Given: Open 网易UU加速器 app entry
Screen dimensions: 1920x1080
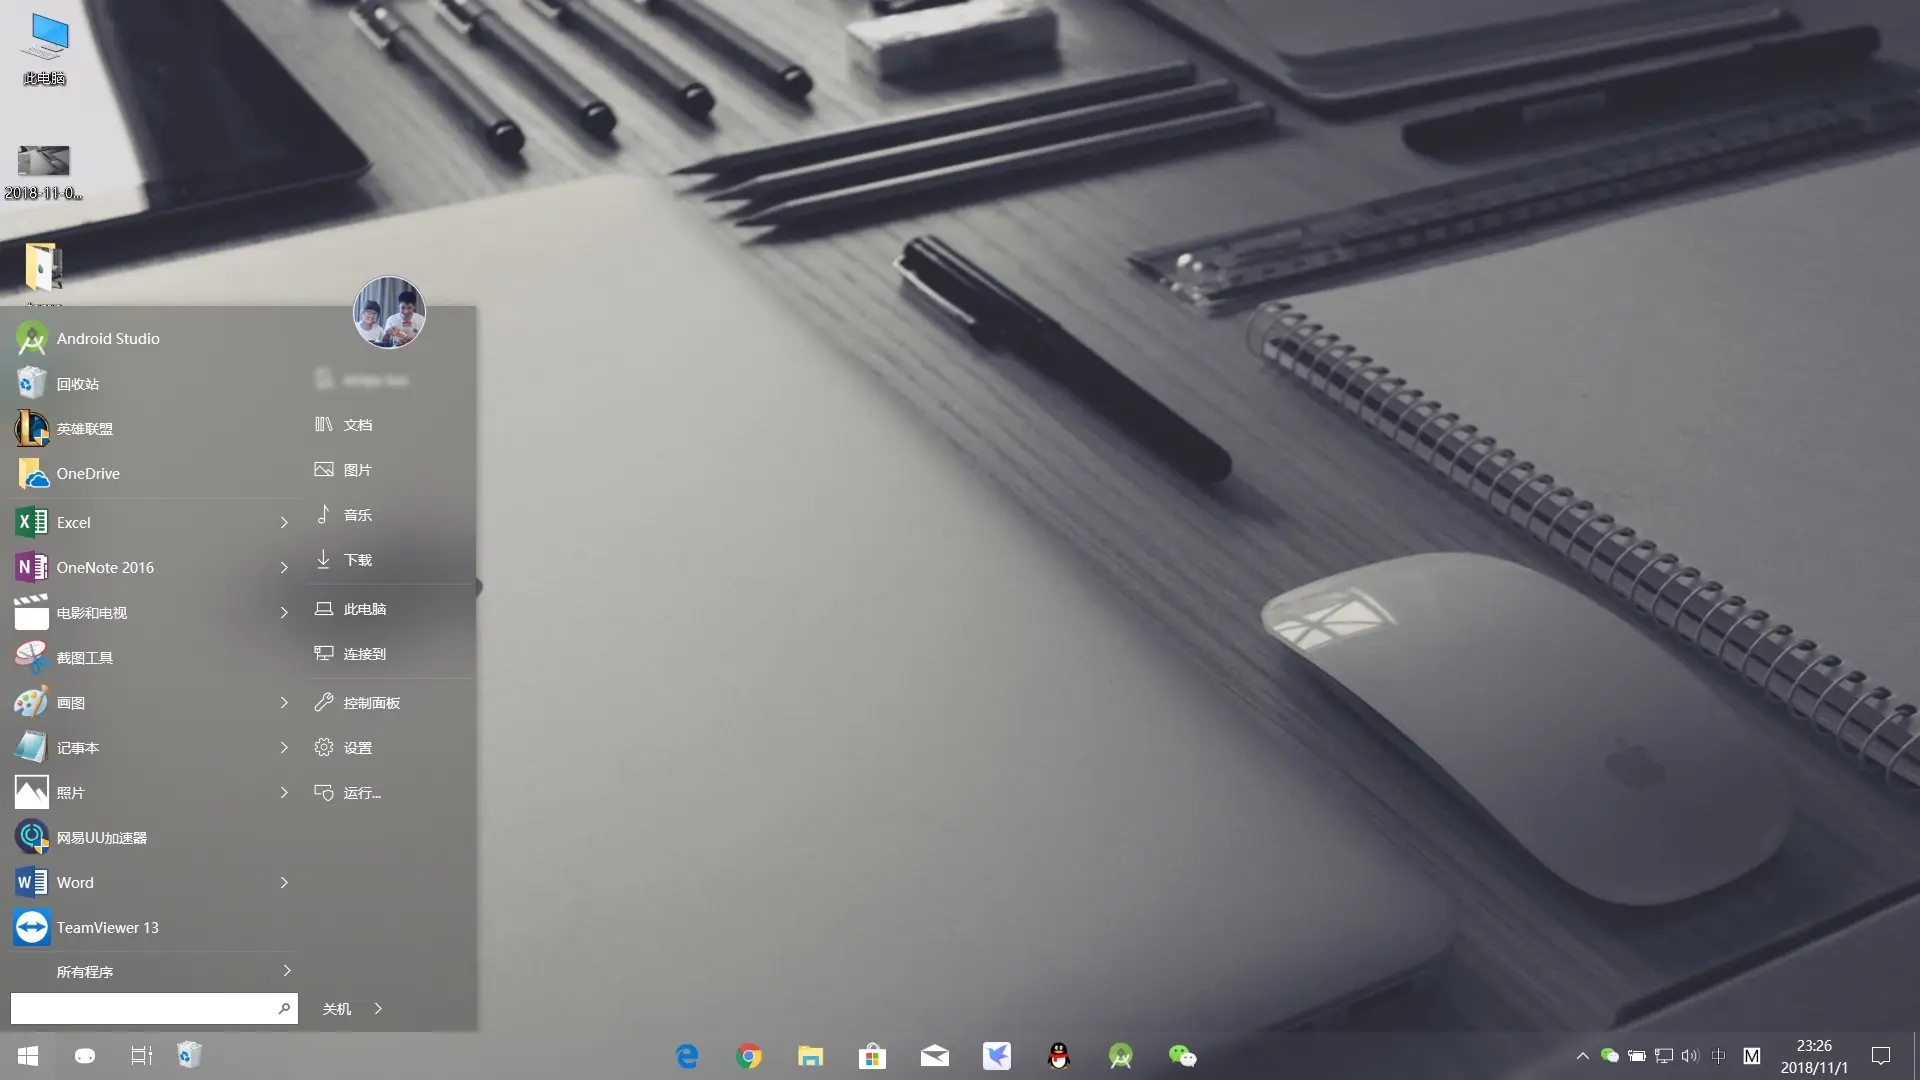Looking at the screenshot, I should click(x=101, y=838).
